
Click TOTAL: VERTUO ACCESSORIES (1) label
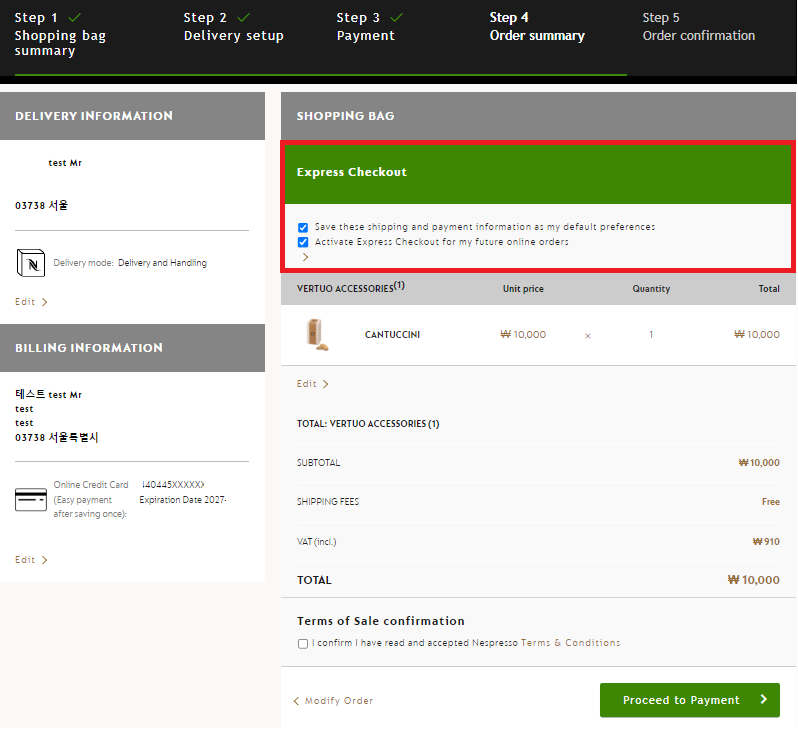[368, 424]
